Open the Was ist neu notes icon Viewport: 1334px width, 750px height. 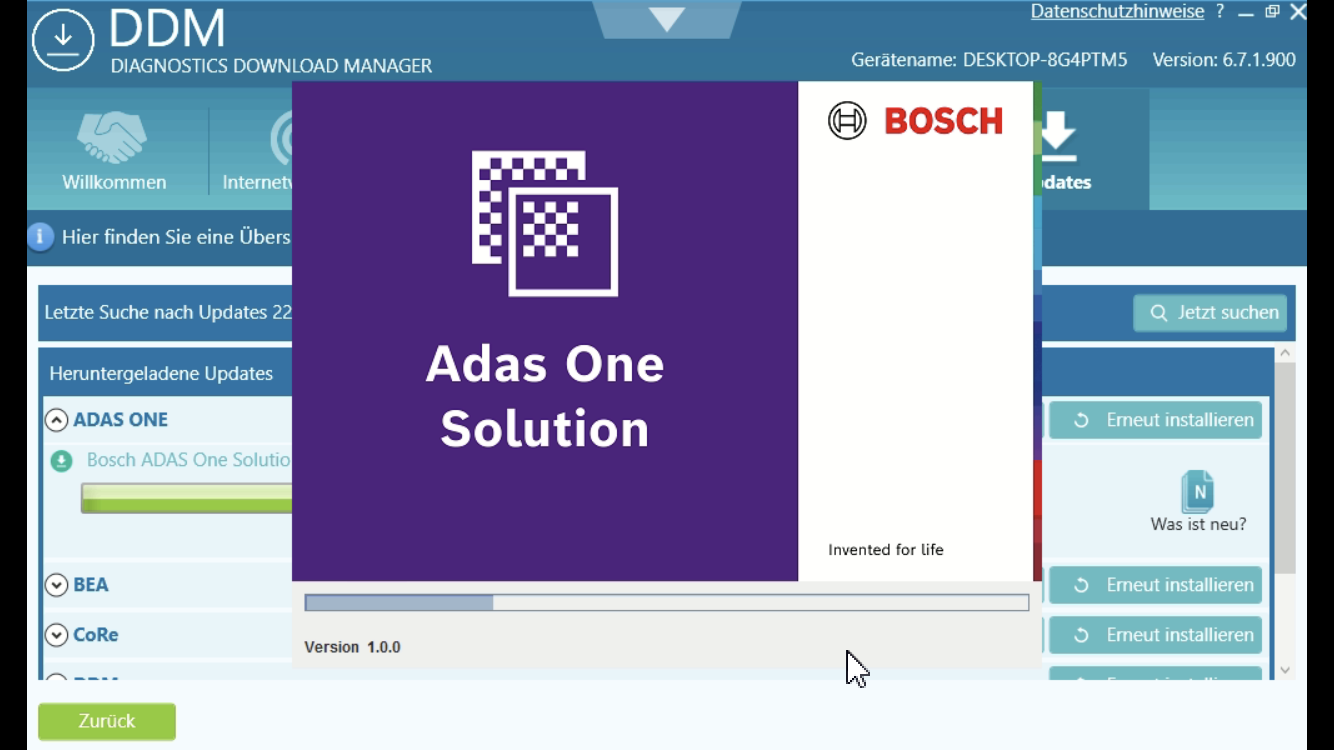[x=1197, y=491]
